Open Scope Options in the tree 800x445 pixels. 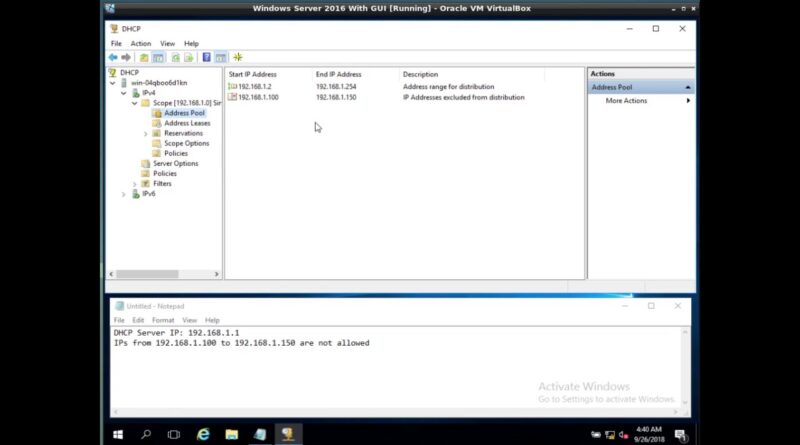pos(186,143)
